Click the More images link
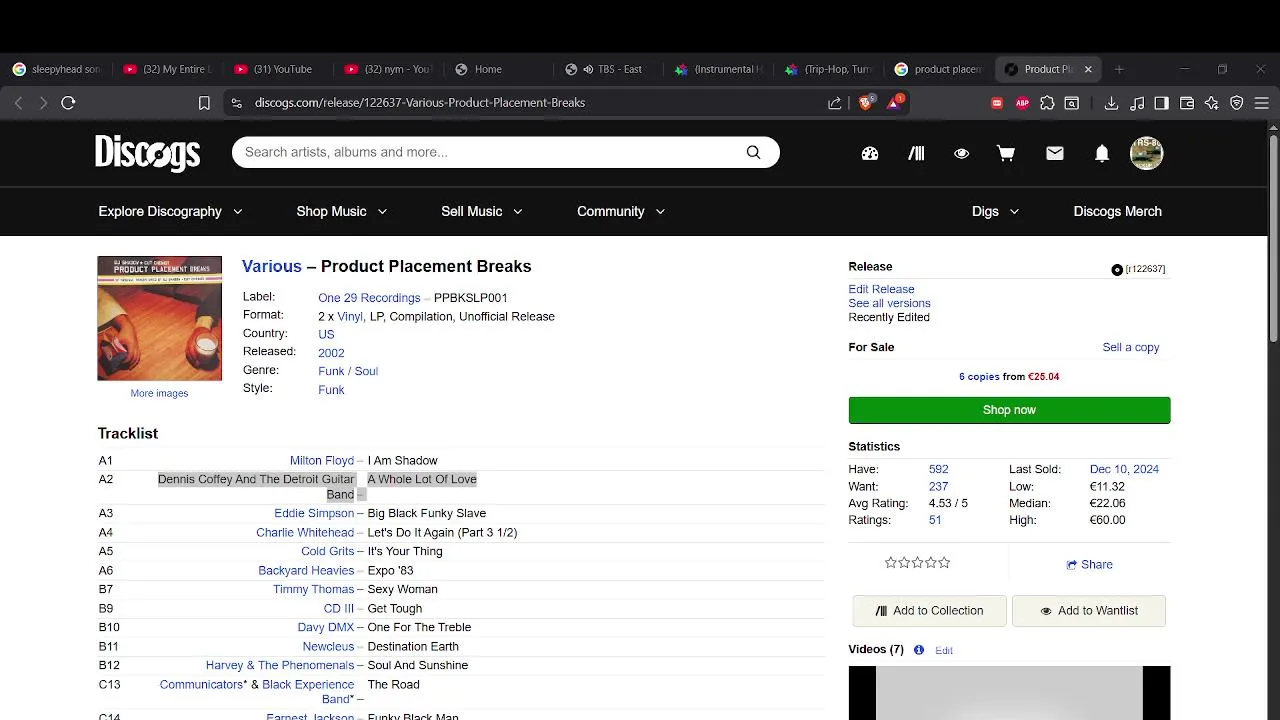This screenshot has height=720, width=1280. (159, 393)
